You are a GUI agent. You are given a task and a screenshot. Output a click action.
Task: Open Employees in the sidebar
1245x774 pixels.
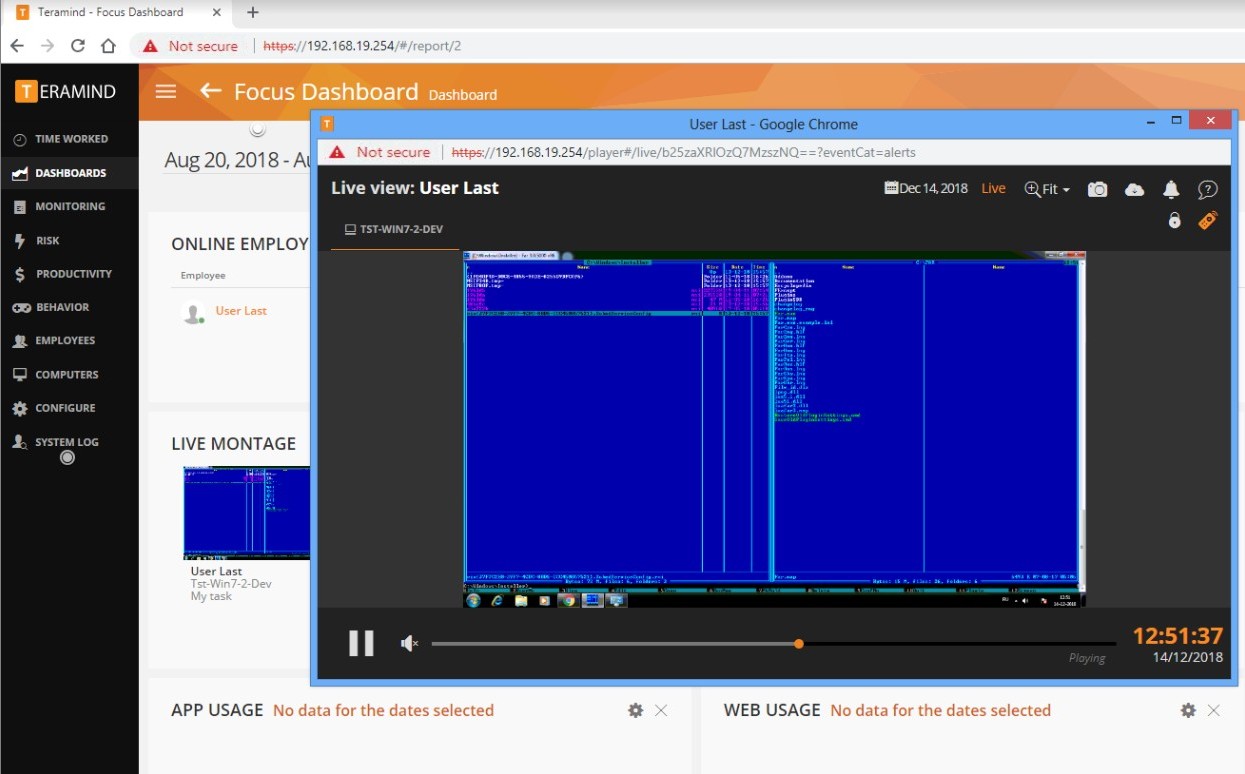pyautogui.click(x=70, y=340)
